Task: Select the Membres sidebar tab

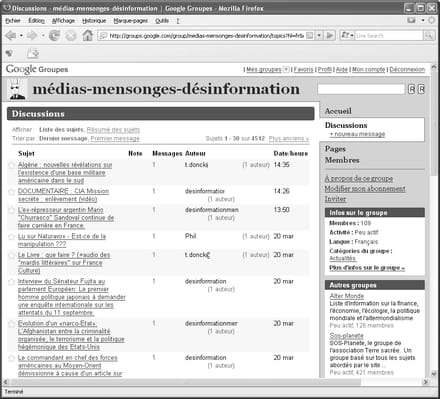Action: tap(342, 160)
